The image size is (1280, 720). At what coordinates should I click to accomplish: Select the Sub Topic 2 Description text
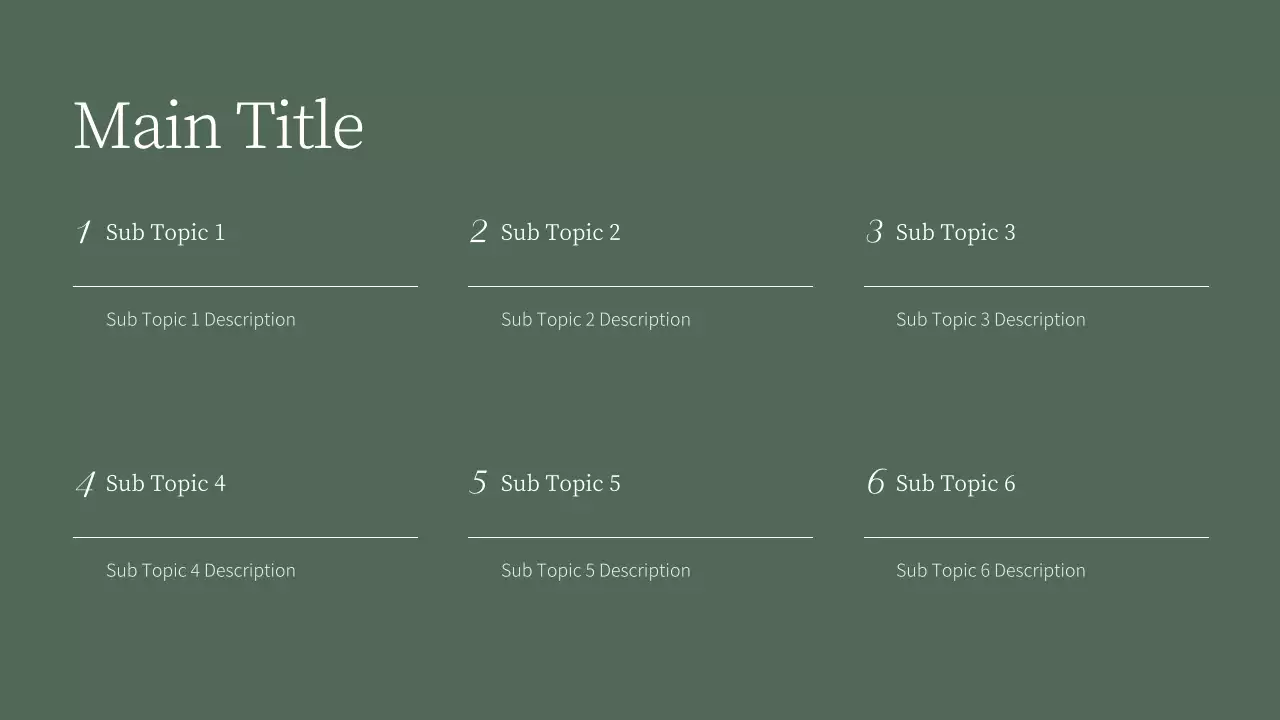click(595, 320)
